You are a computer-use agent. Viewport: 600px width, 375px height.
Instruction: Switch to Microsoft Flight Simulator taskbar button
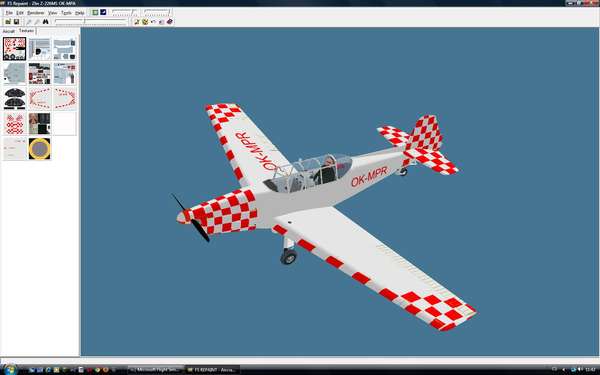click(156, 370)
